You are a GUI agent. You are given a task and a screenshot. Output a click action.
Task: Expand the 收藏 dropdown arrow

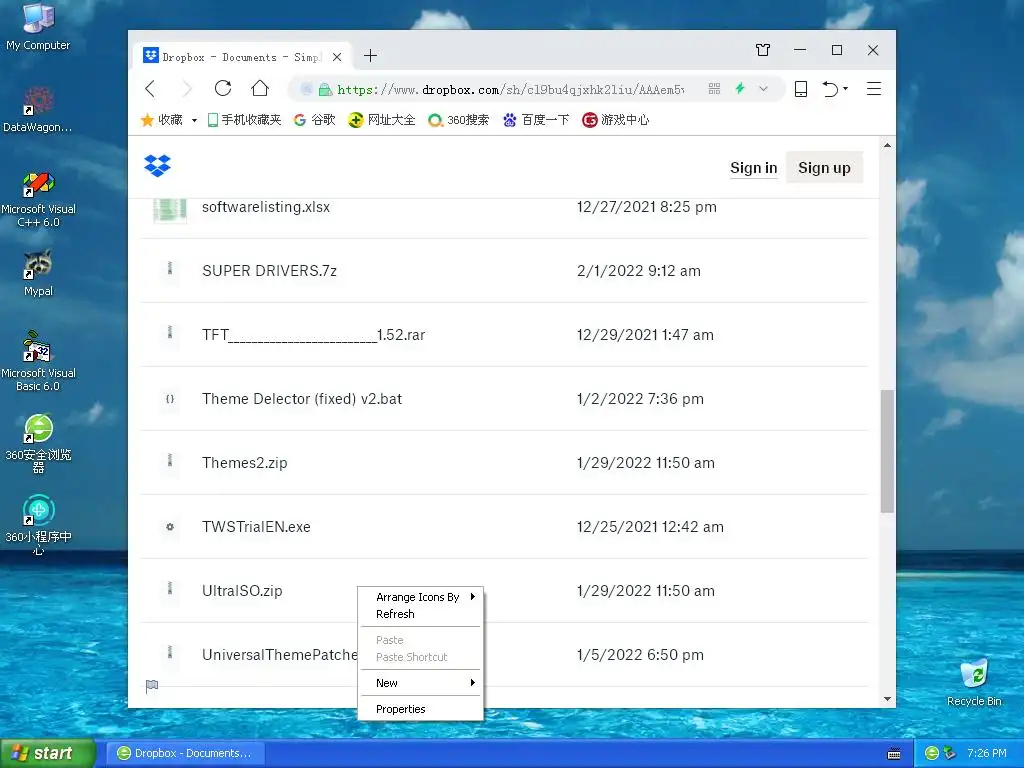coord(194,121)
